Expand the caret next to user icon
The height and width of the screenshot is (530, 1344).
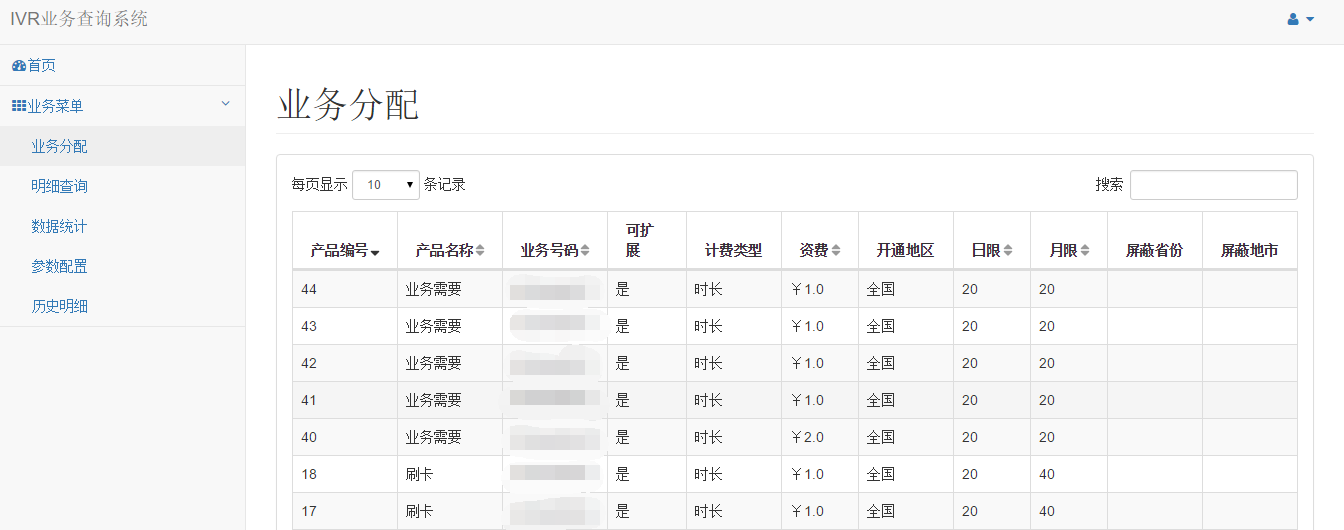tap(1310, 19)
